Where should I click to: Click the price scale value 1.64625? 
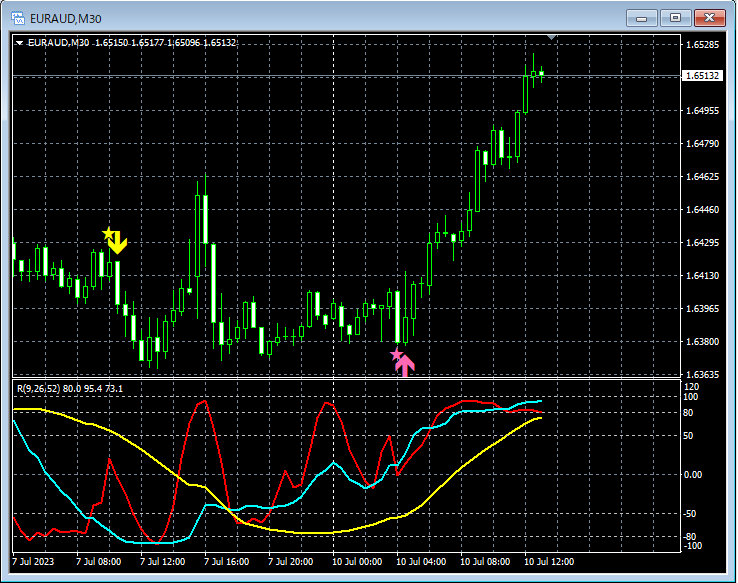[702, 176]
